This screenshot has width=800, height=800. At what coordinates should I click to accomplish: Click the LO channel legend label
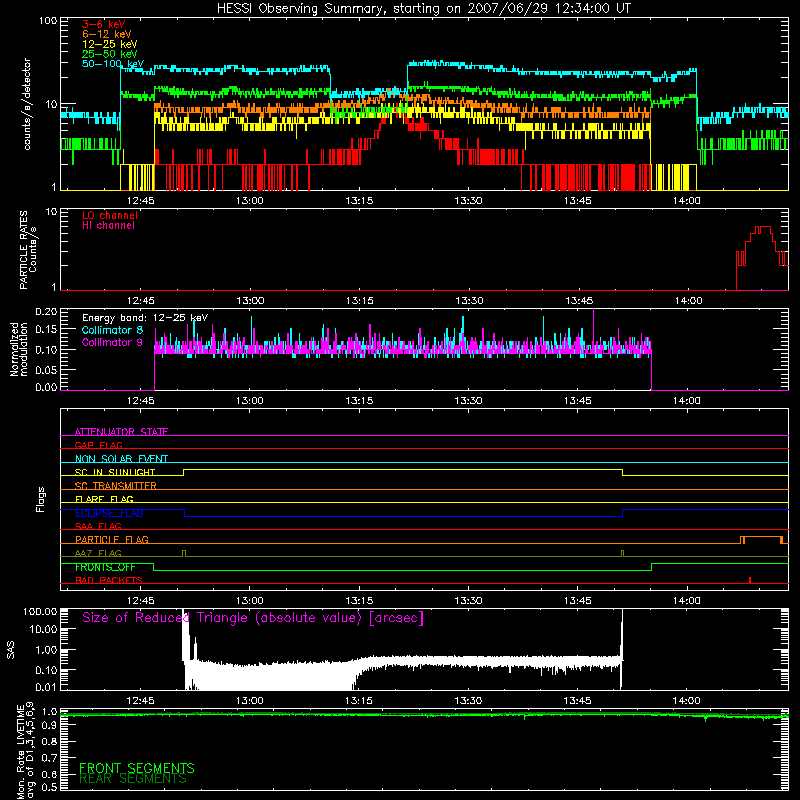[x=110, y=215]
